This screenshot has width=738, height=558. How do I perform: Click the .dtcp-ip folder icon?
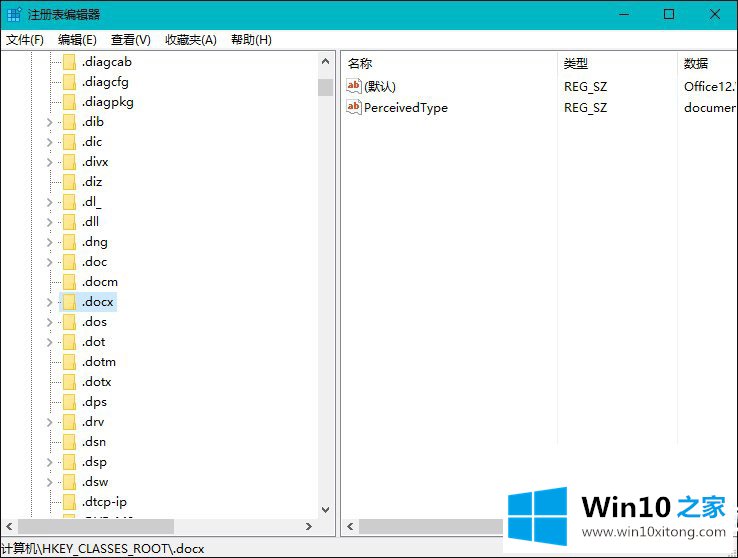69,502
